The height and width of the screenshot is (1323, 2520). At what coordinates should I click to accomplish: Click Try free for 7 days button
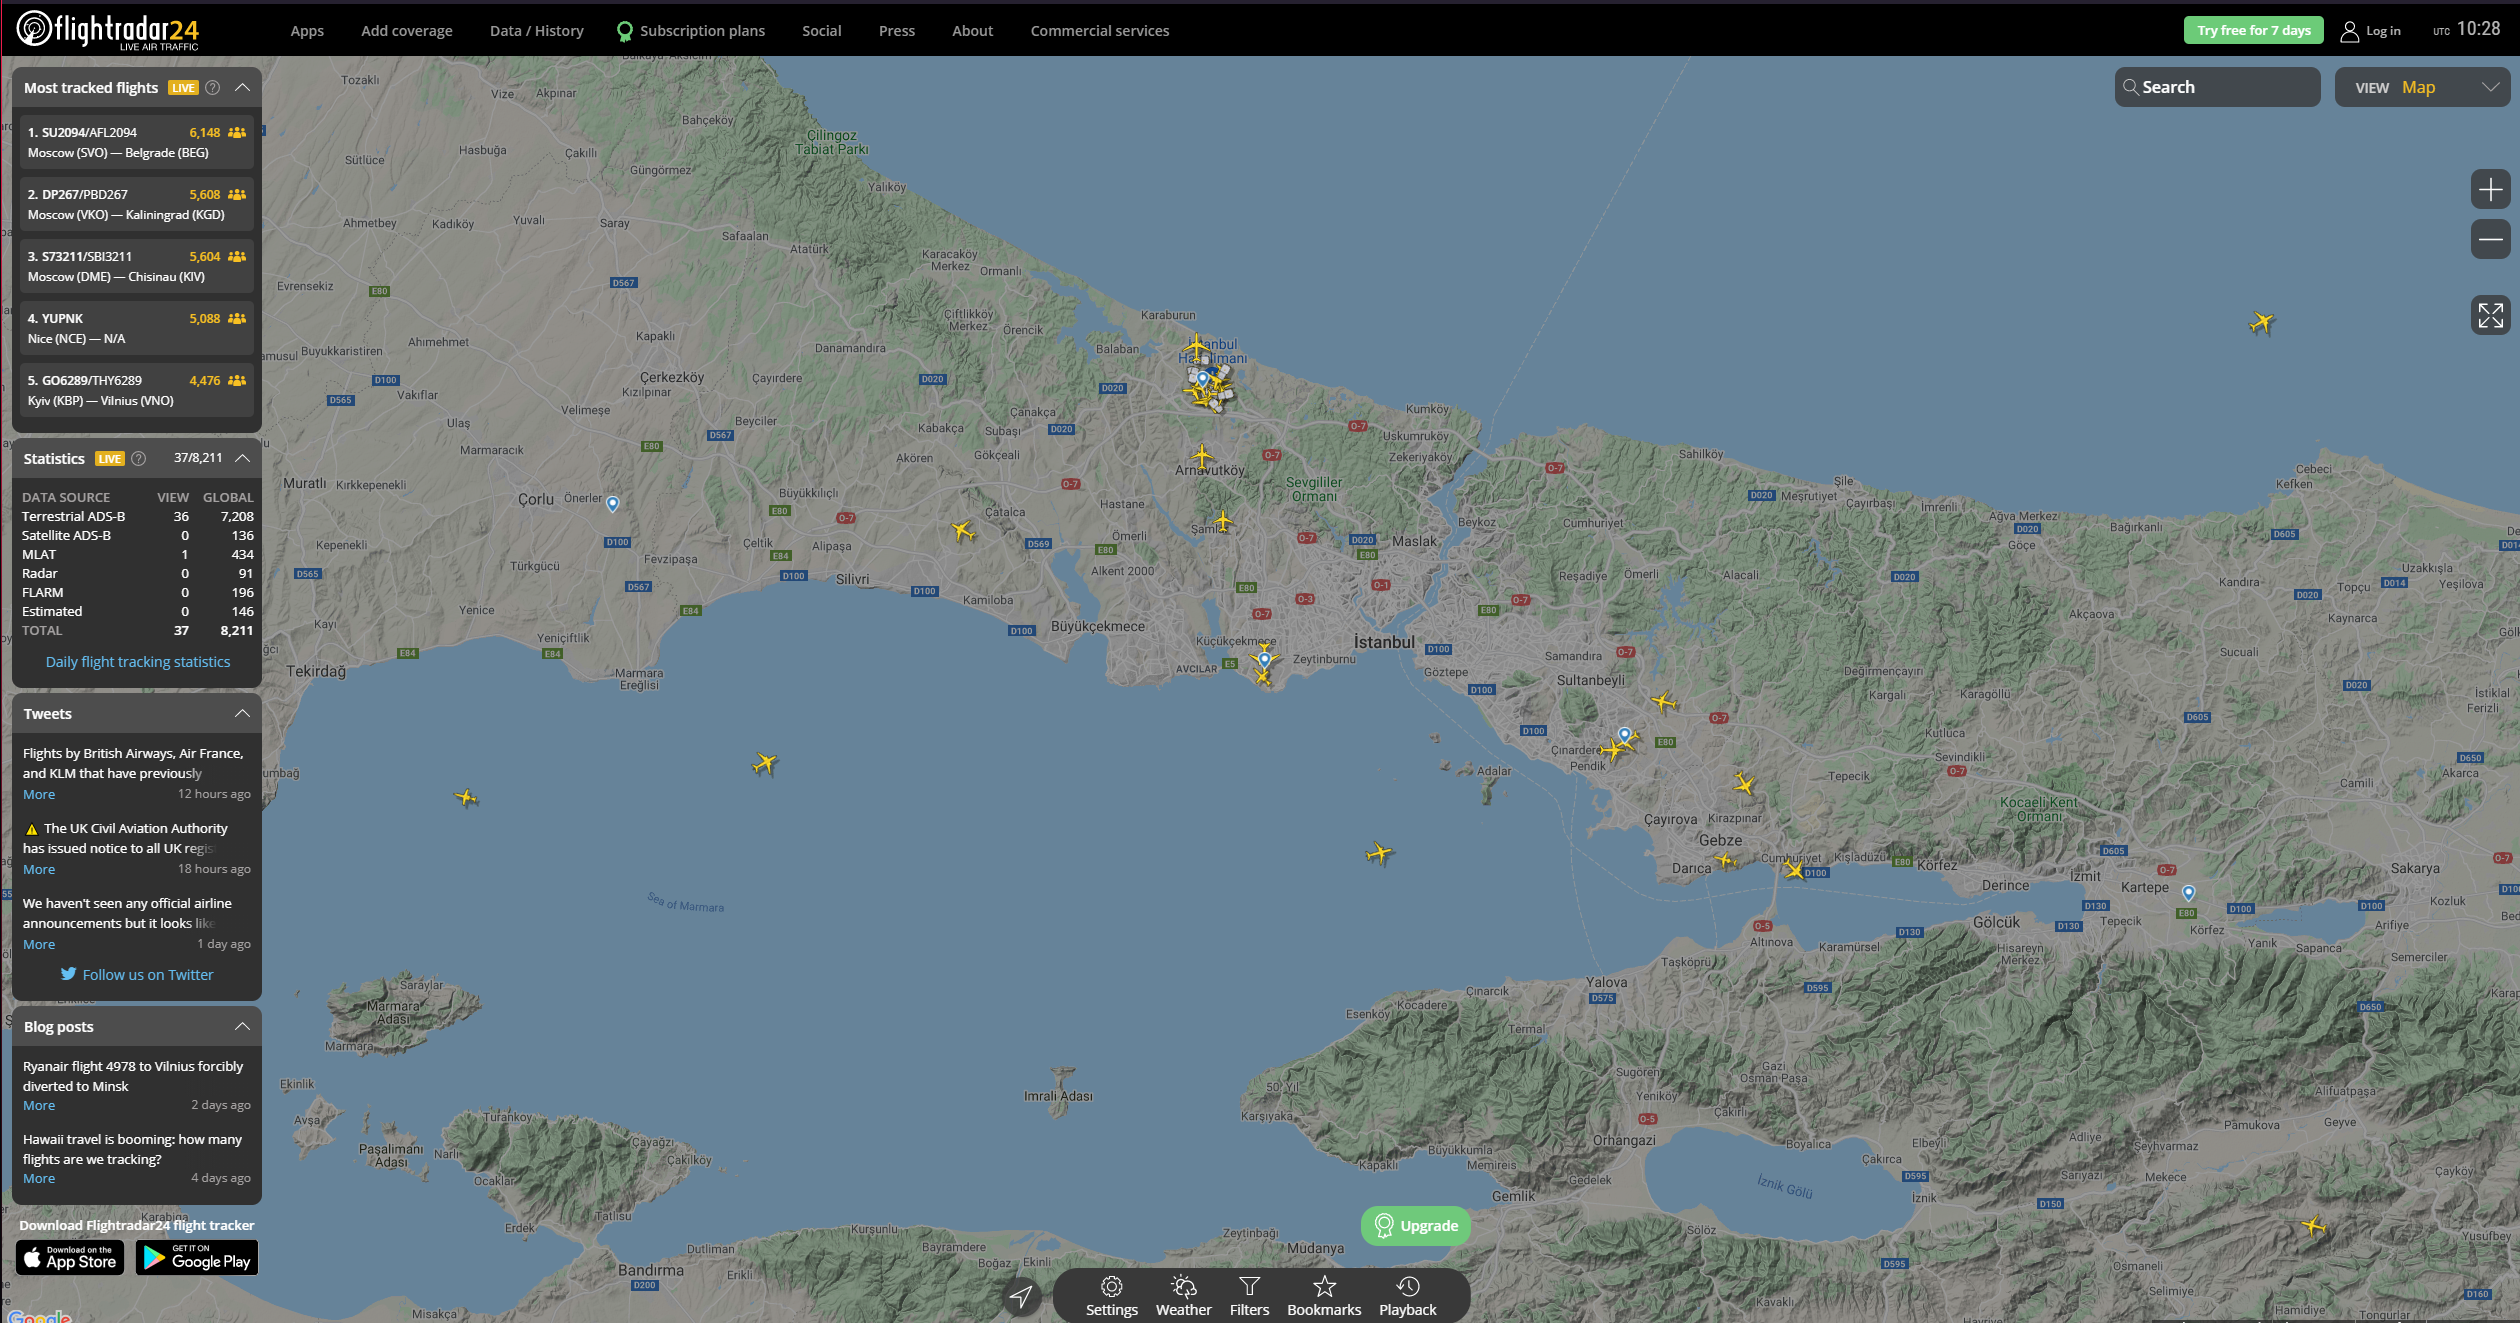(2253, 30)
